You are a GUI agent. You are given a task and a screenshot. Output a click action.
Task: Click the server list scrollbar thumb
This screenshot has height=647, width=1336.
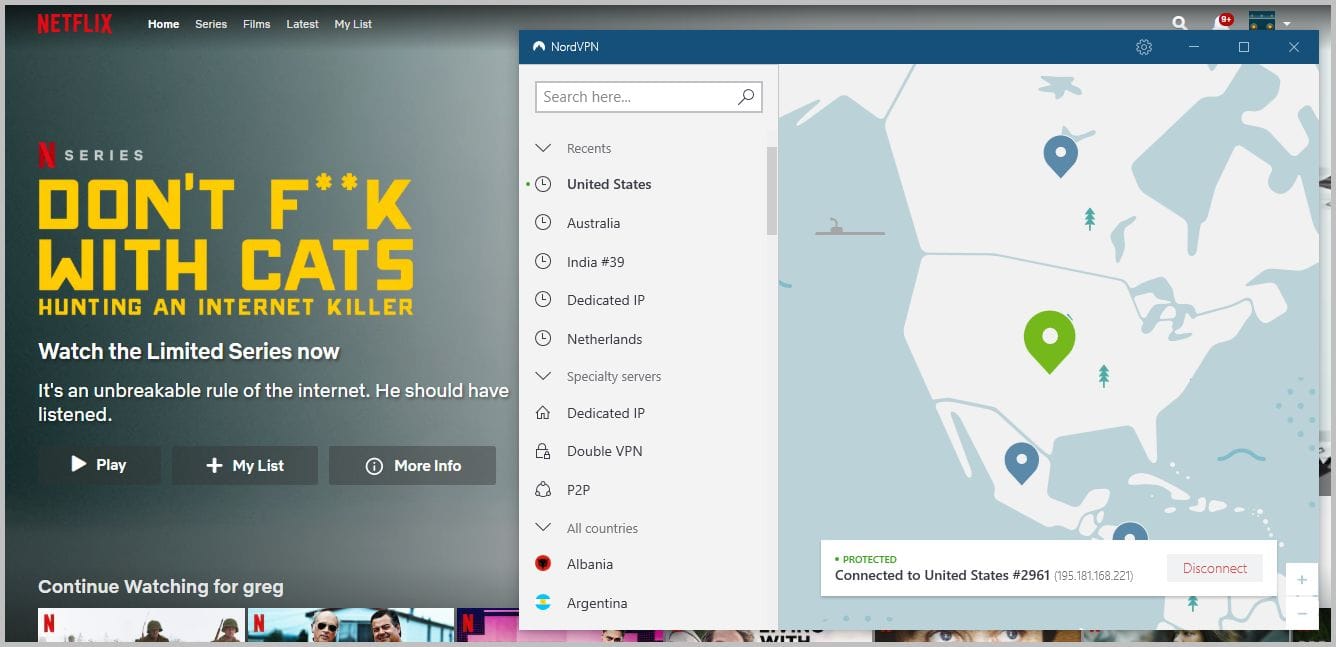pyautogui.click(x=772, y=190)
